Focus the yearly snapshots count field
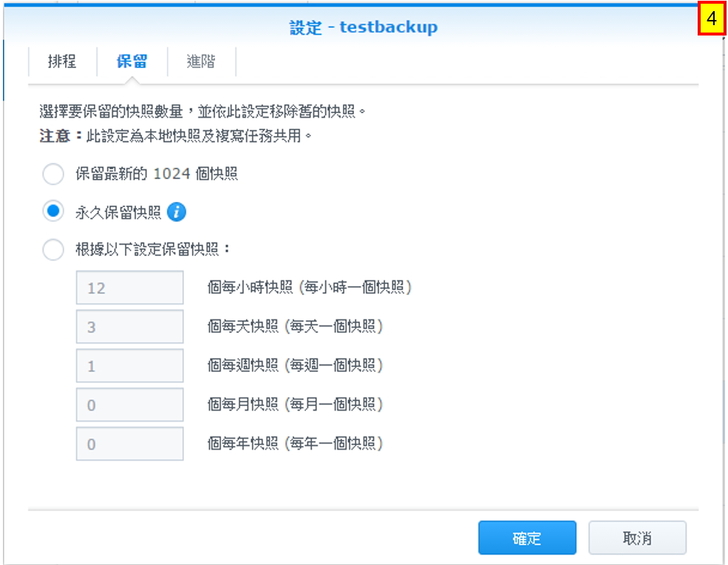Image resolution: width=728 pixels, height=565 pixels. 129,444
